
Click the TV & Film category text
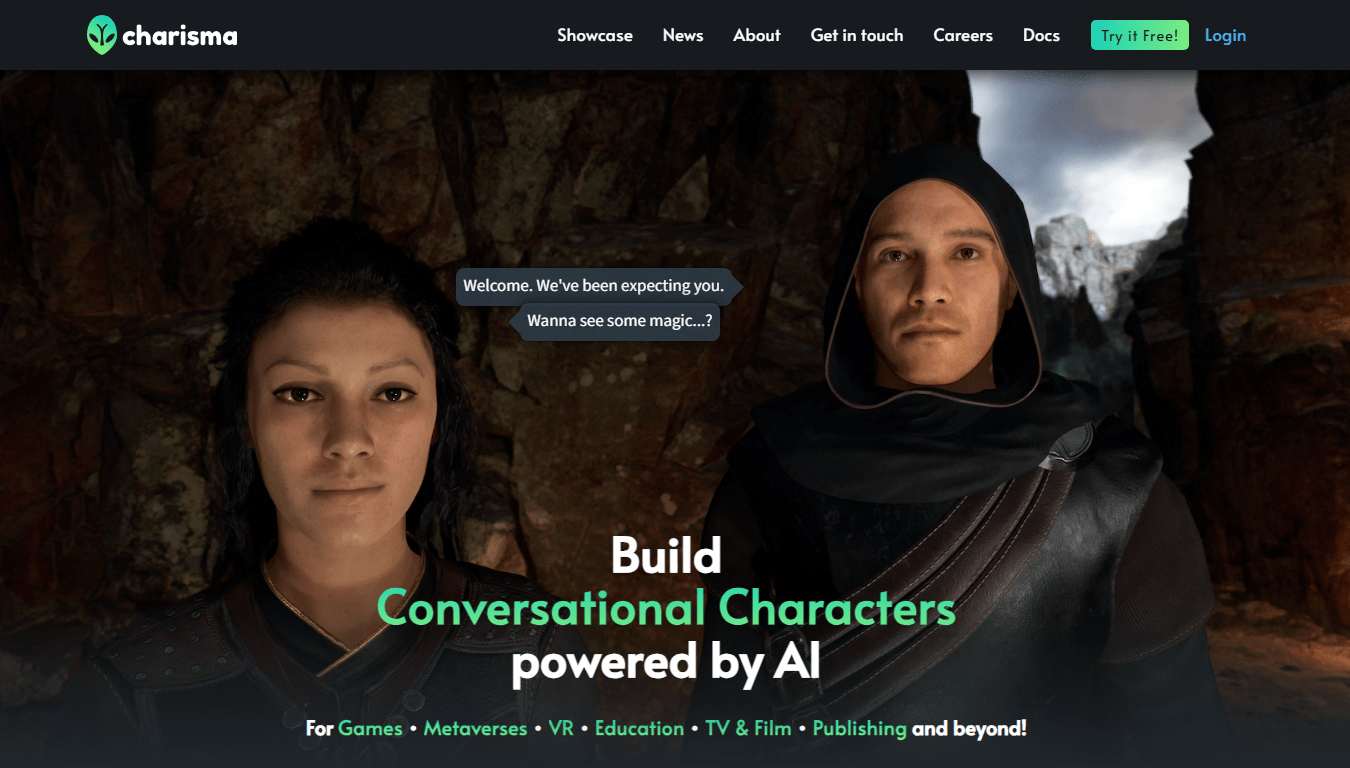(748, 728)
